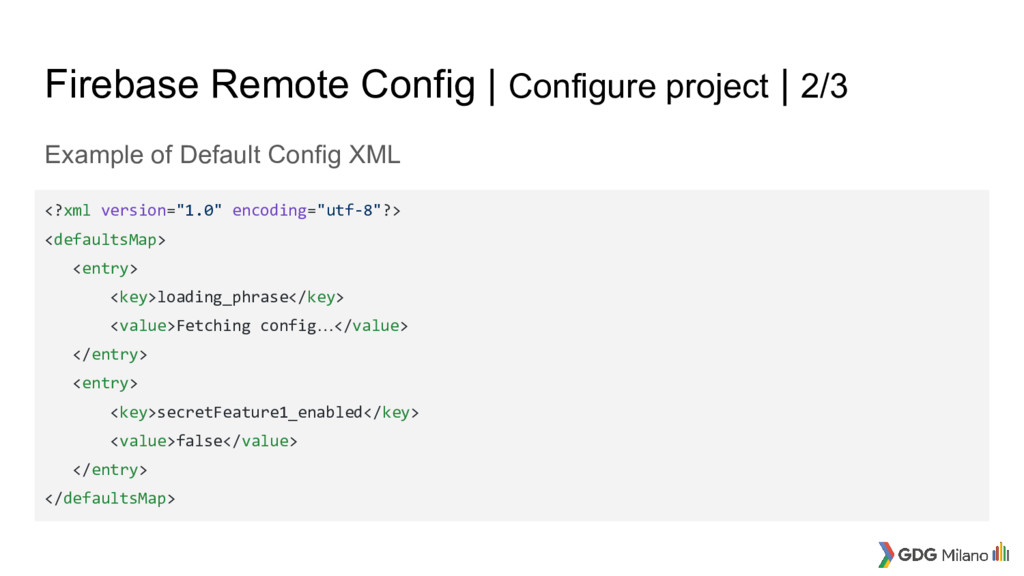The width and height of the screenshot is (1024, 576).
Task: Click the loading_phrase key text
Action: tap(223, 297)
